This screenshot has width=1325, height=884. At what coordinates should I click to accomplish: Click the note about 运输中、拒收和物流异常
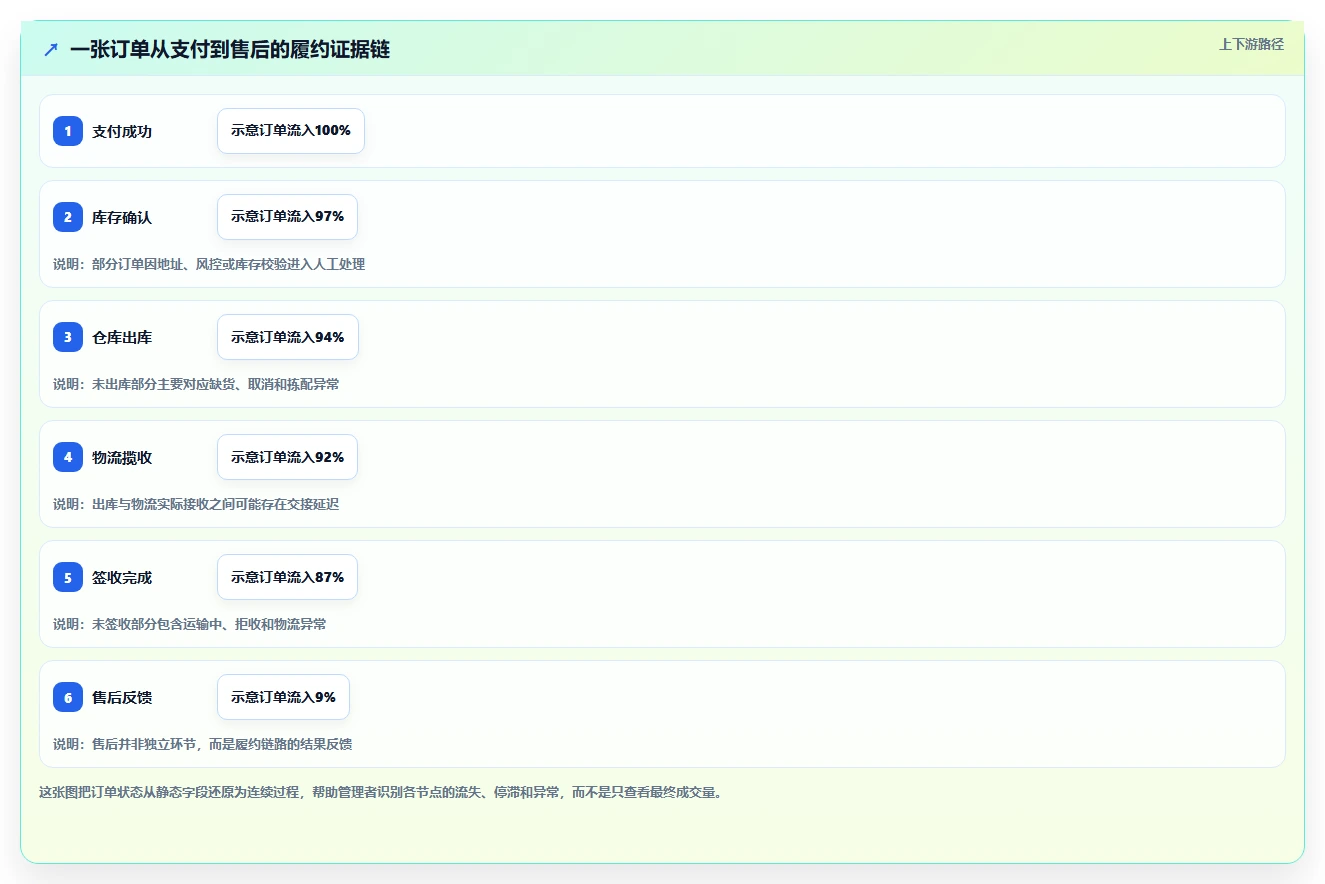(x=190, y=624)
